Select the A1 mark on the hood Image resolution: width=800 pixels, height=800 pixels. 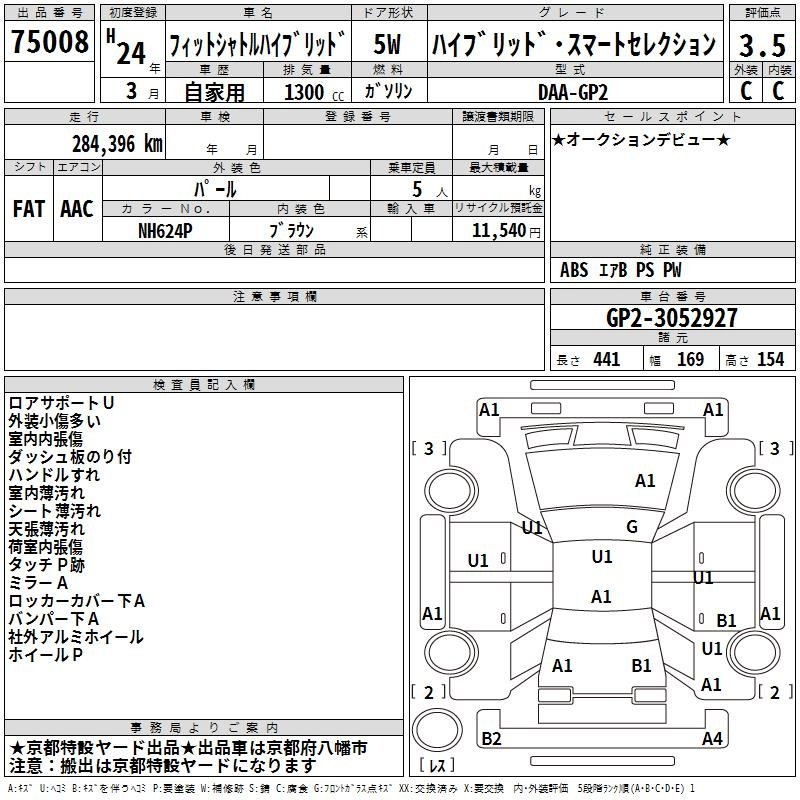(x=645, y=481)
